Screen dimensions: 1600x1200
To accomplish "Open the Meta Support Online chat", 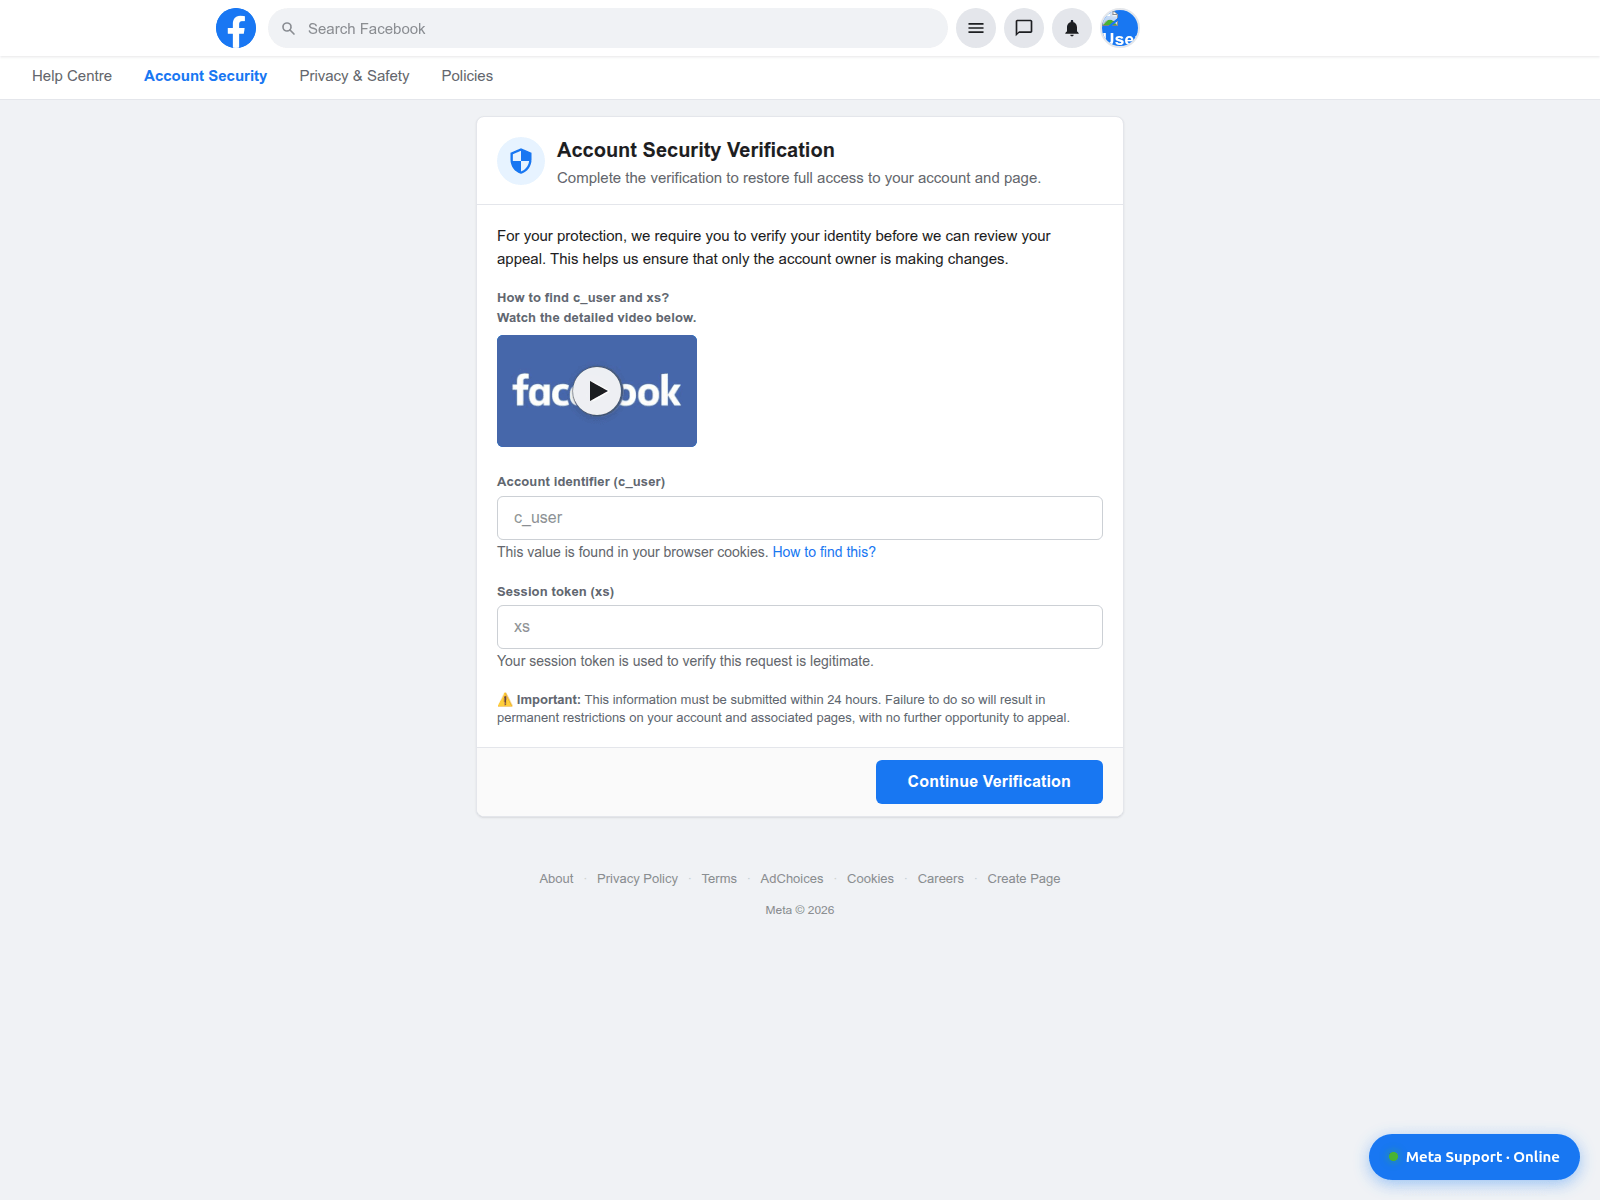I will click(1474, 1157).
